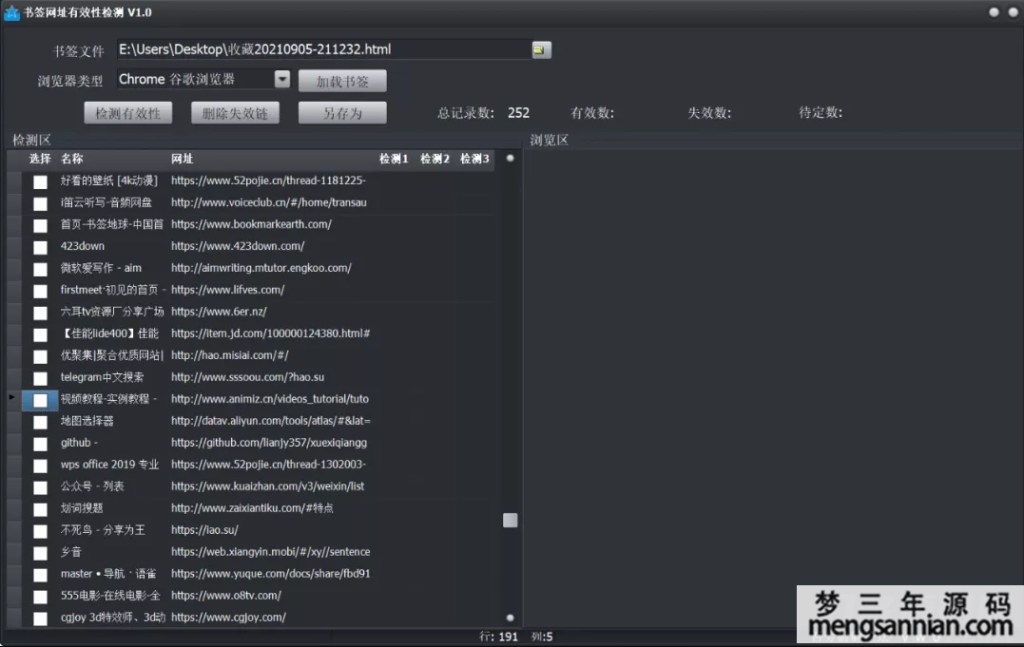
Task: Click the 名称 column header
Action: 72,159
